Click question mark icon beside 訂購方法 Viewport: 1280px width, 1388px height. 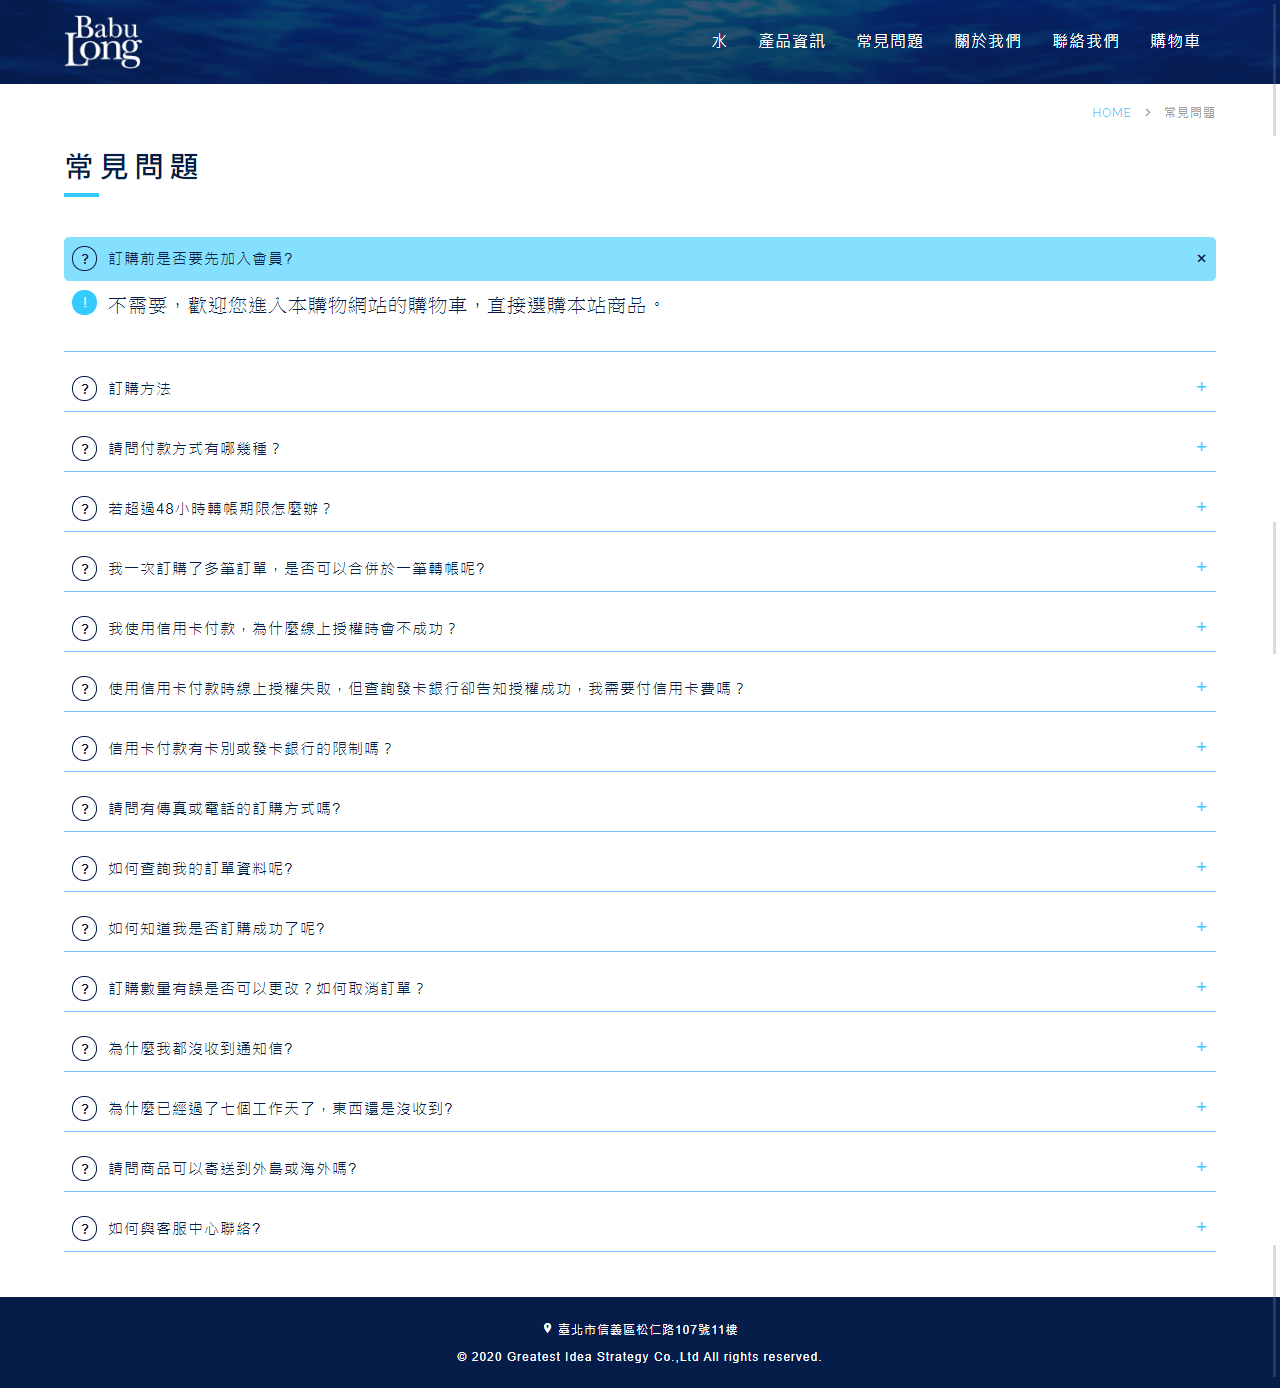click(x=85, y=389)
